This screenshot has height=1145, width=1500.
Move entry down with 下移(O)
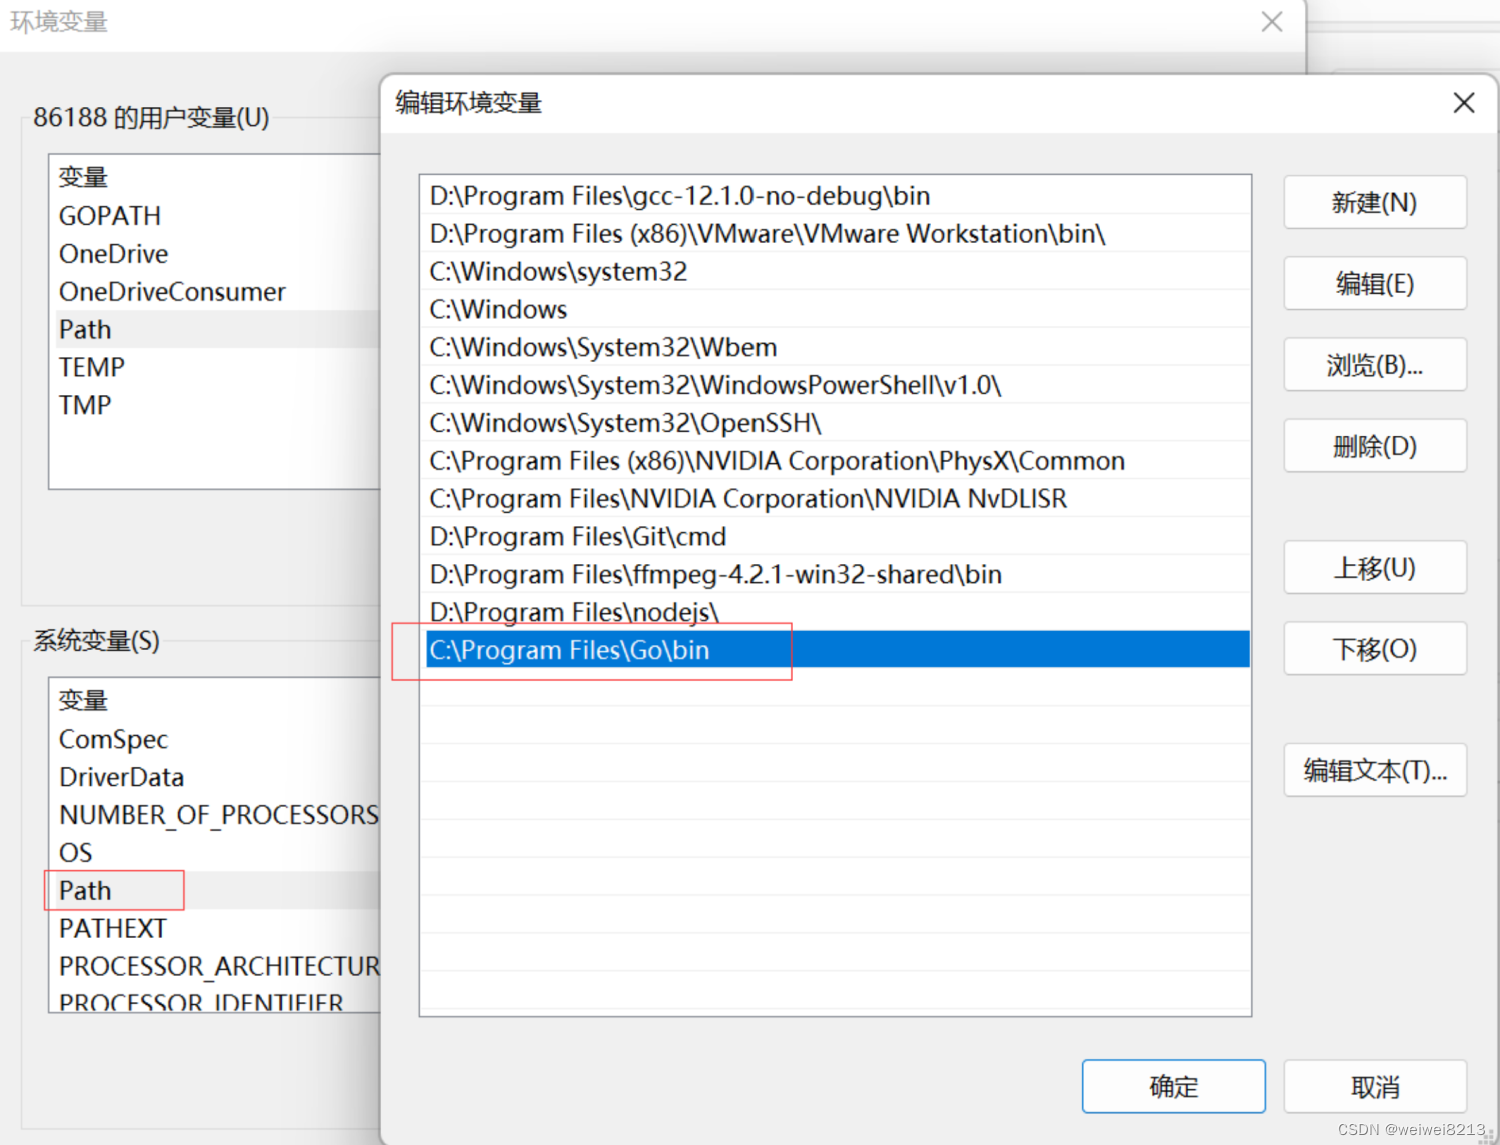(1375, 649)
